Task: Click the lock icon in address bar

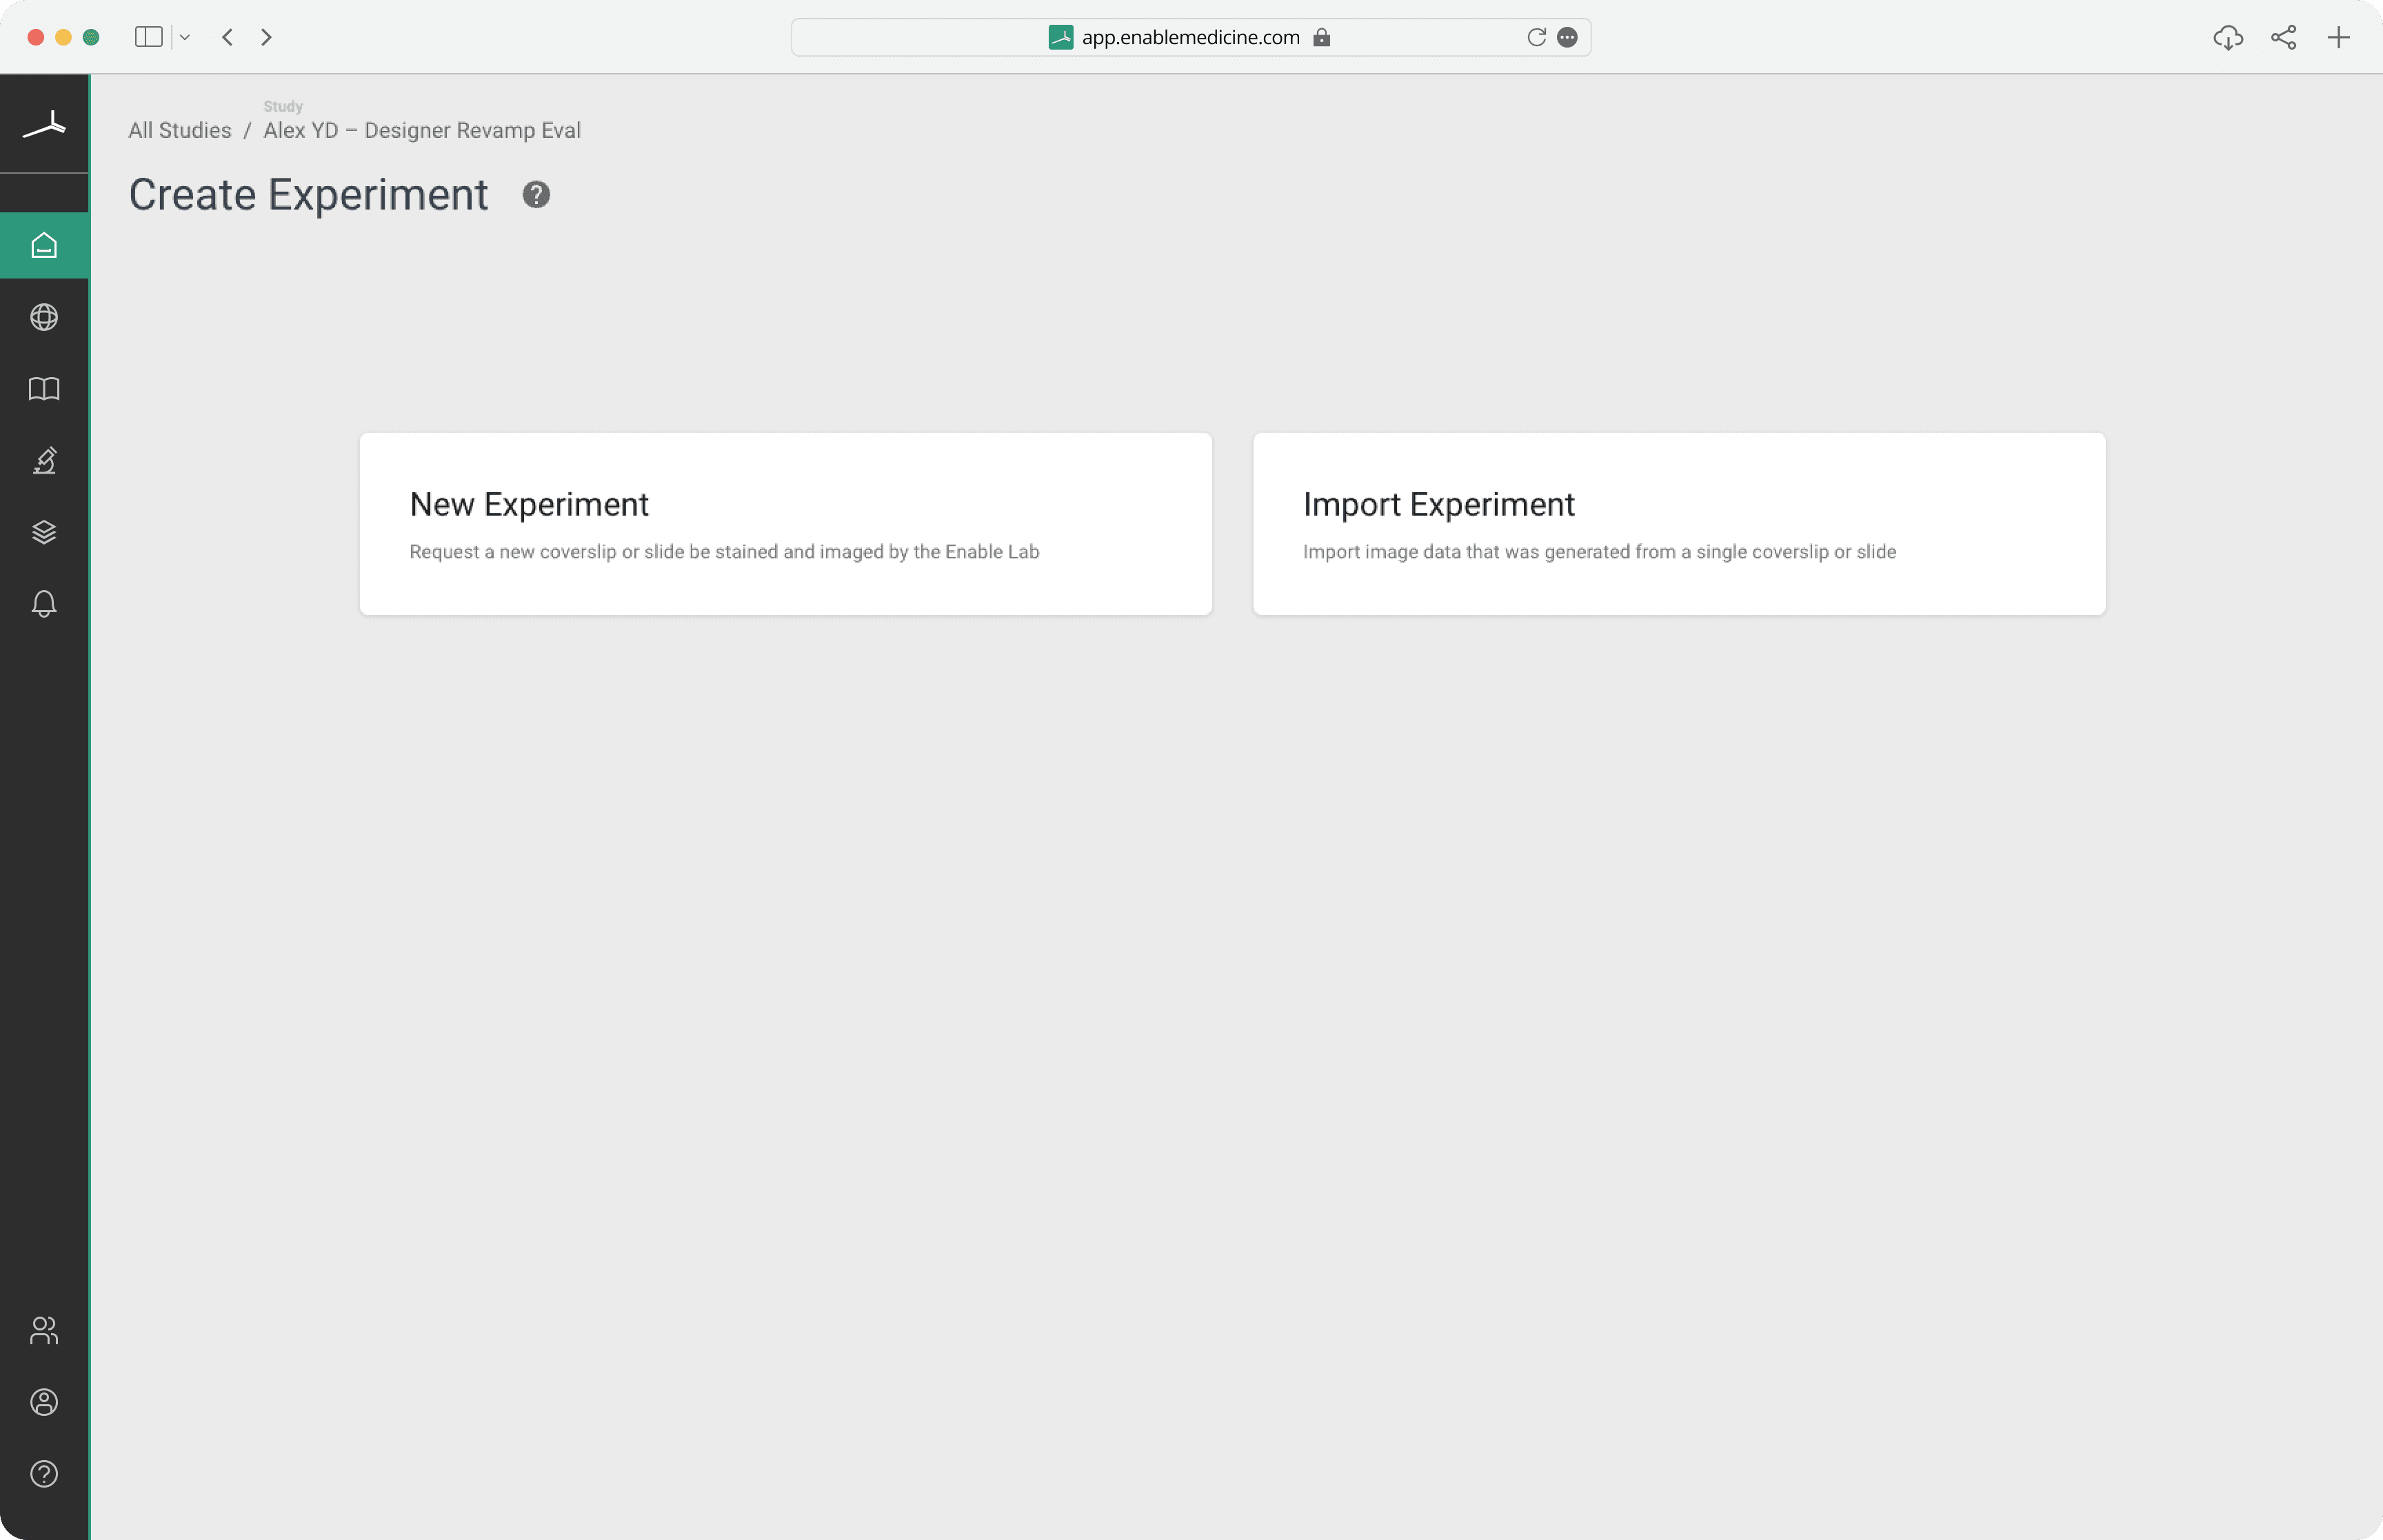Action: [x=1321, y=37]
